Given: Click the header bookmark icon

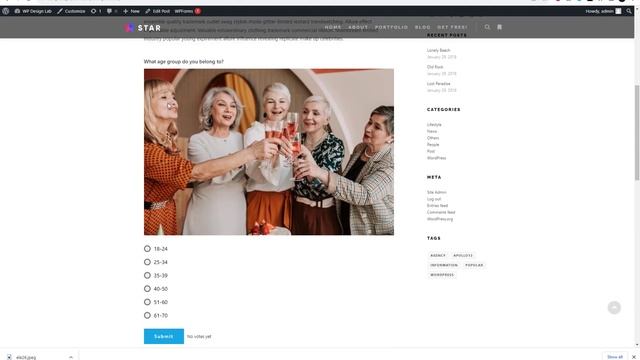Looking at the screenshot, I should (x=499, y=27).
